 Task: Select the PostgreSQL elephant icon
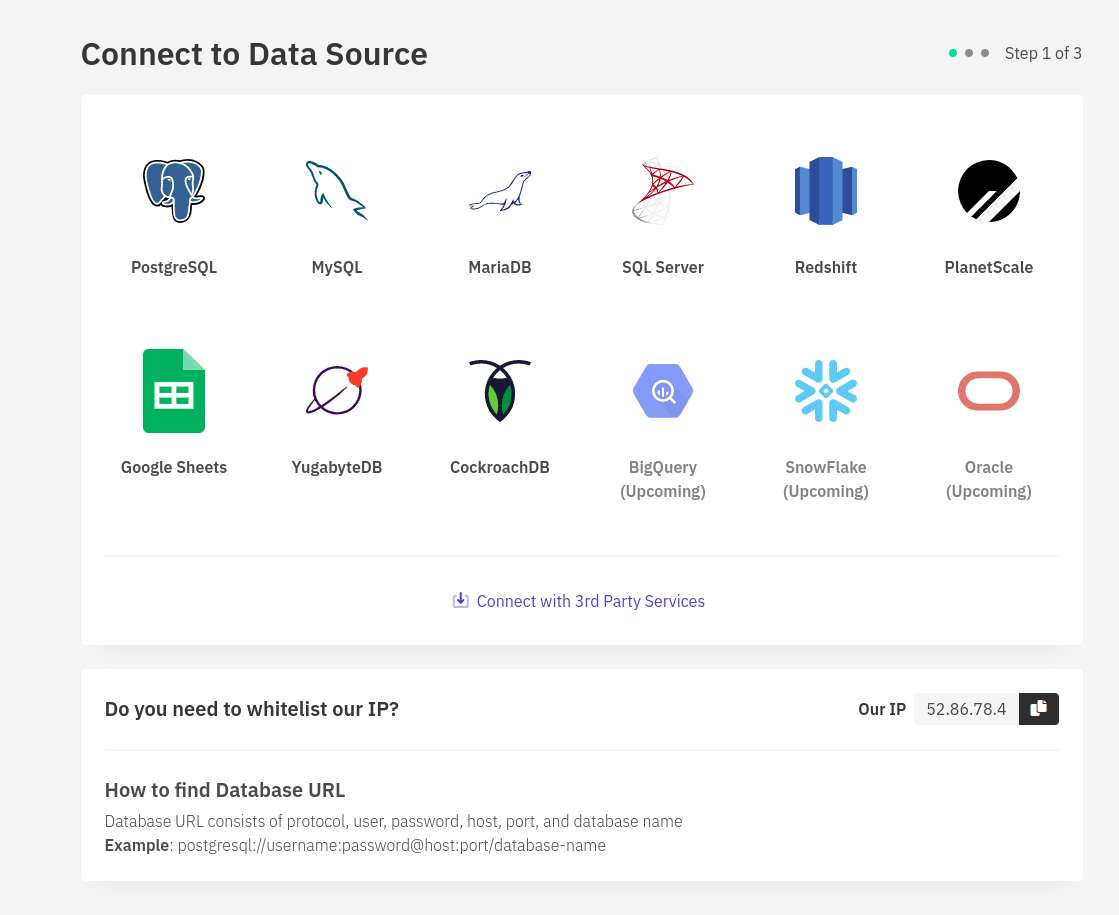(173, 191)
